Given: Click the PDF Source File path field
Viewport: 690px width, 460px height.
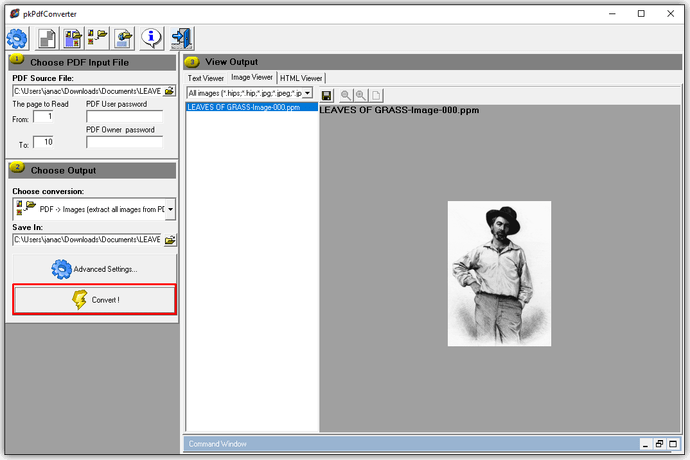Looking at the screenshot, I should click(x=88, y=91).
